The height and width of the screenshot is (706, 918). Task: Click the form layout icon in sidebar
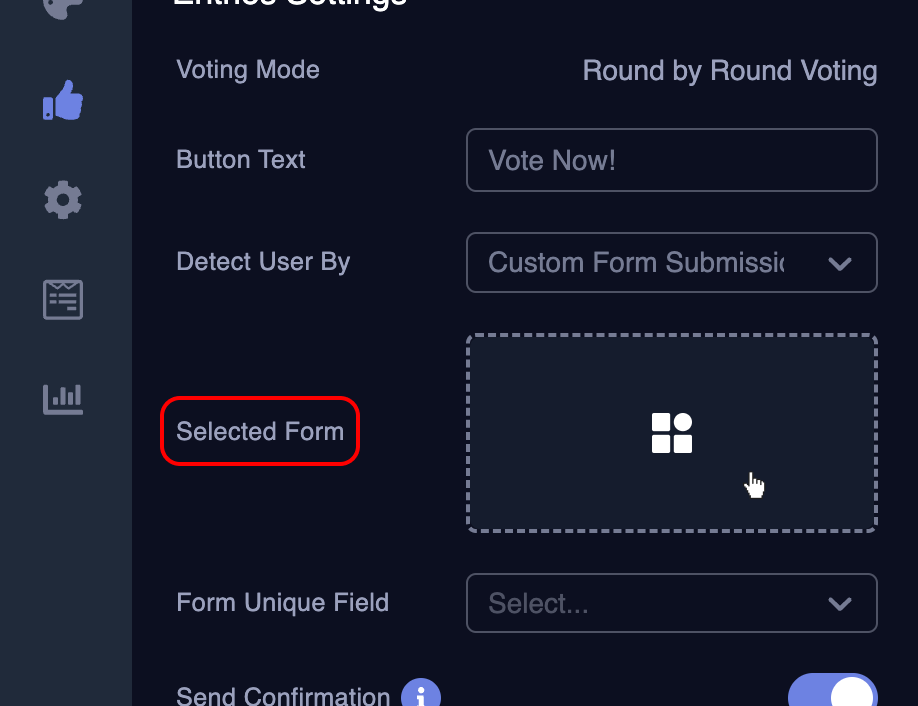(63, 300)
